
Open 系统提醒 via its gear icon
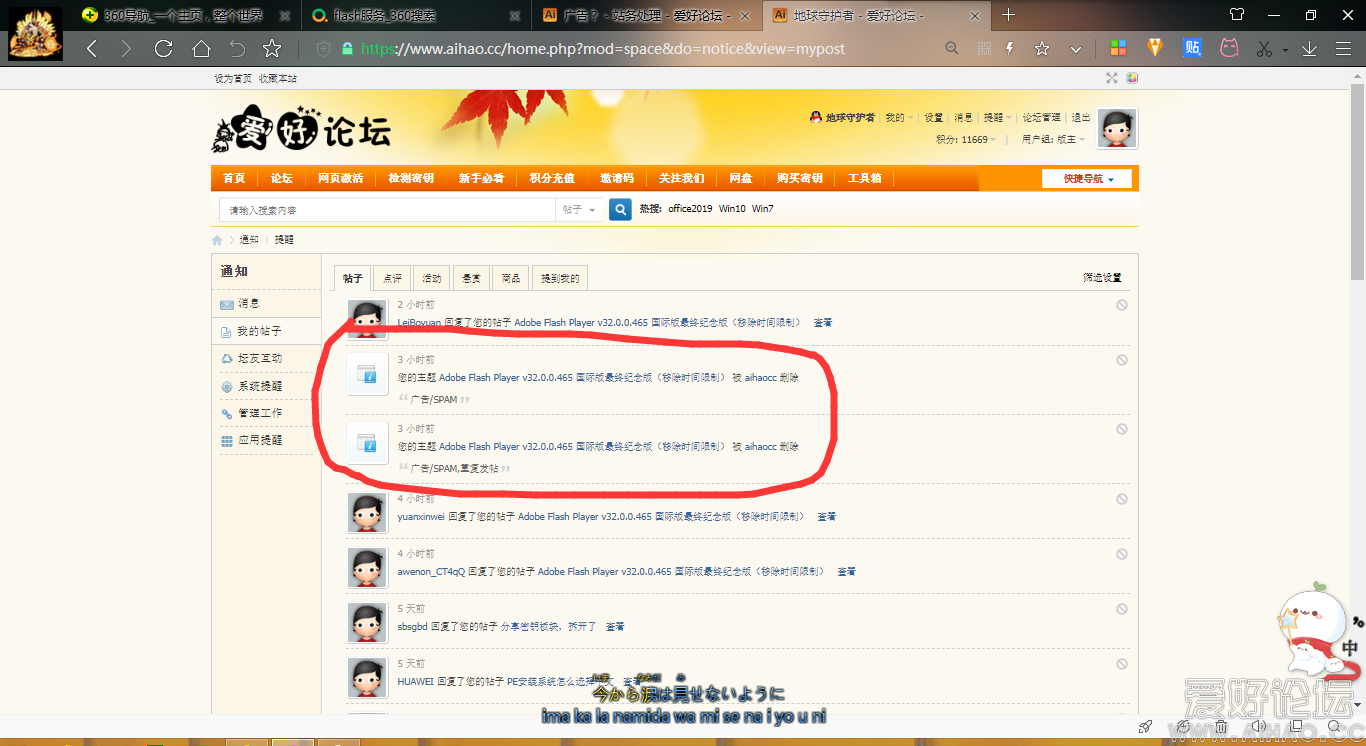228,385
